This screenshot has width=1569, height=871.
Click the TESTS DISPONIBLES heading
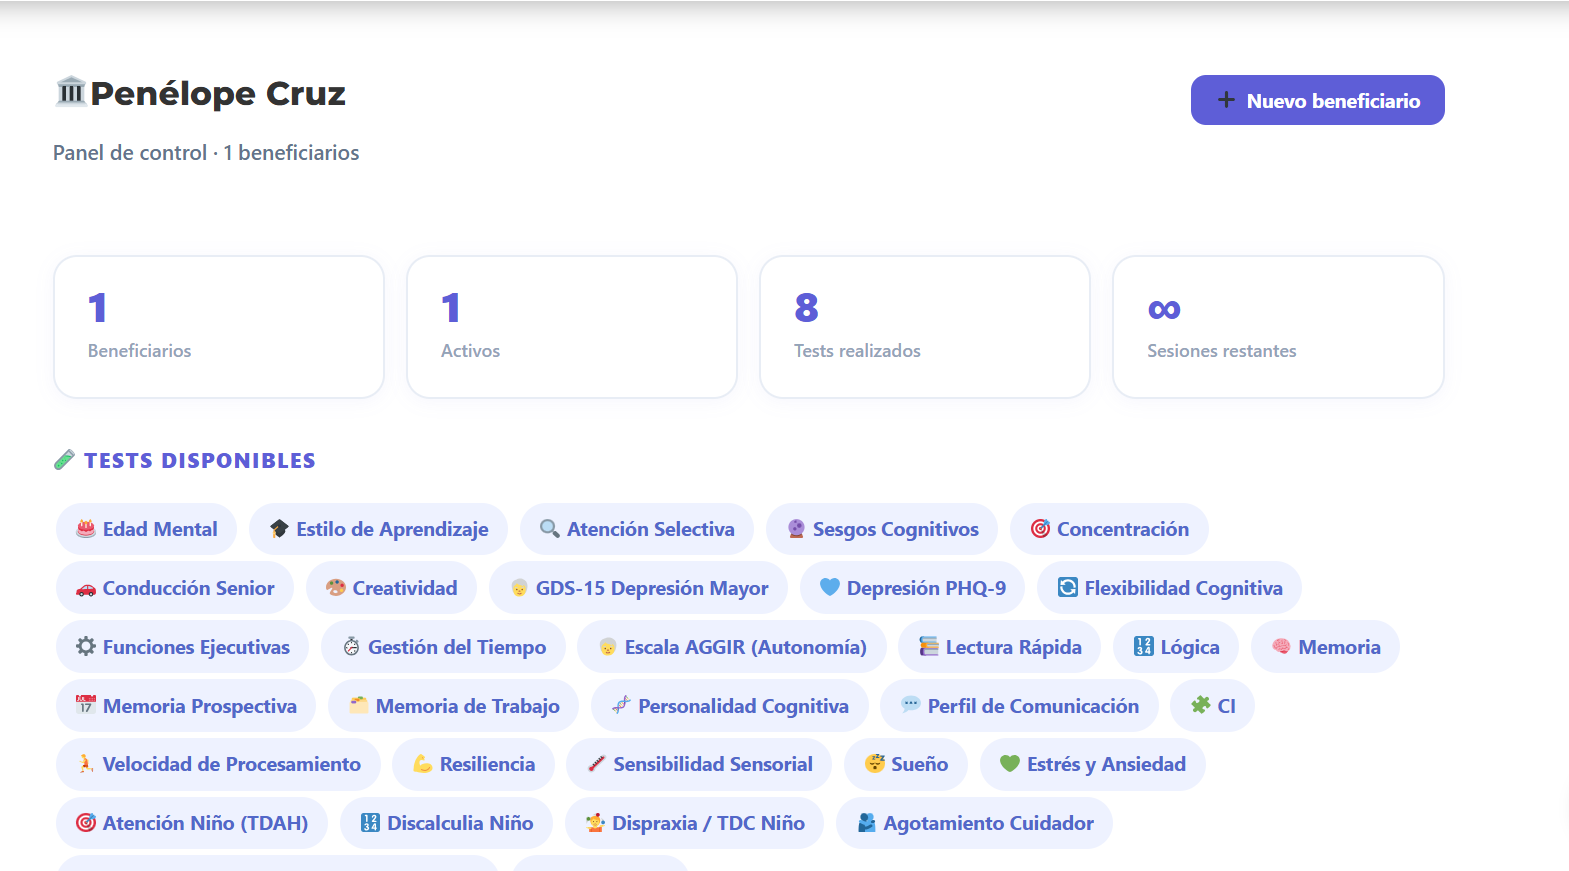pos(200,461)
